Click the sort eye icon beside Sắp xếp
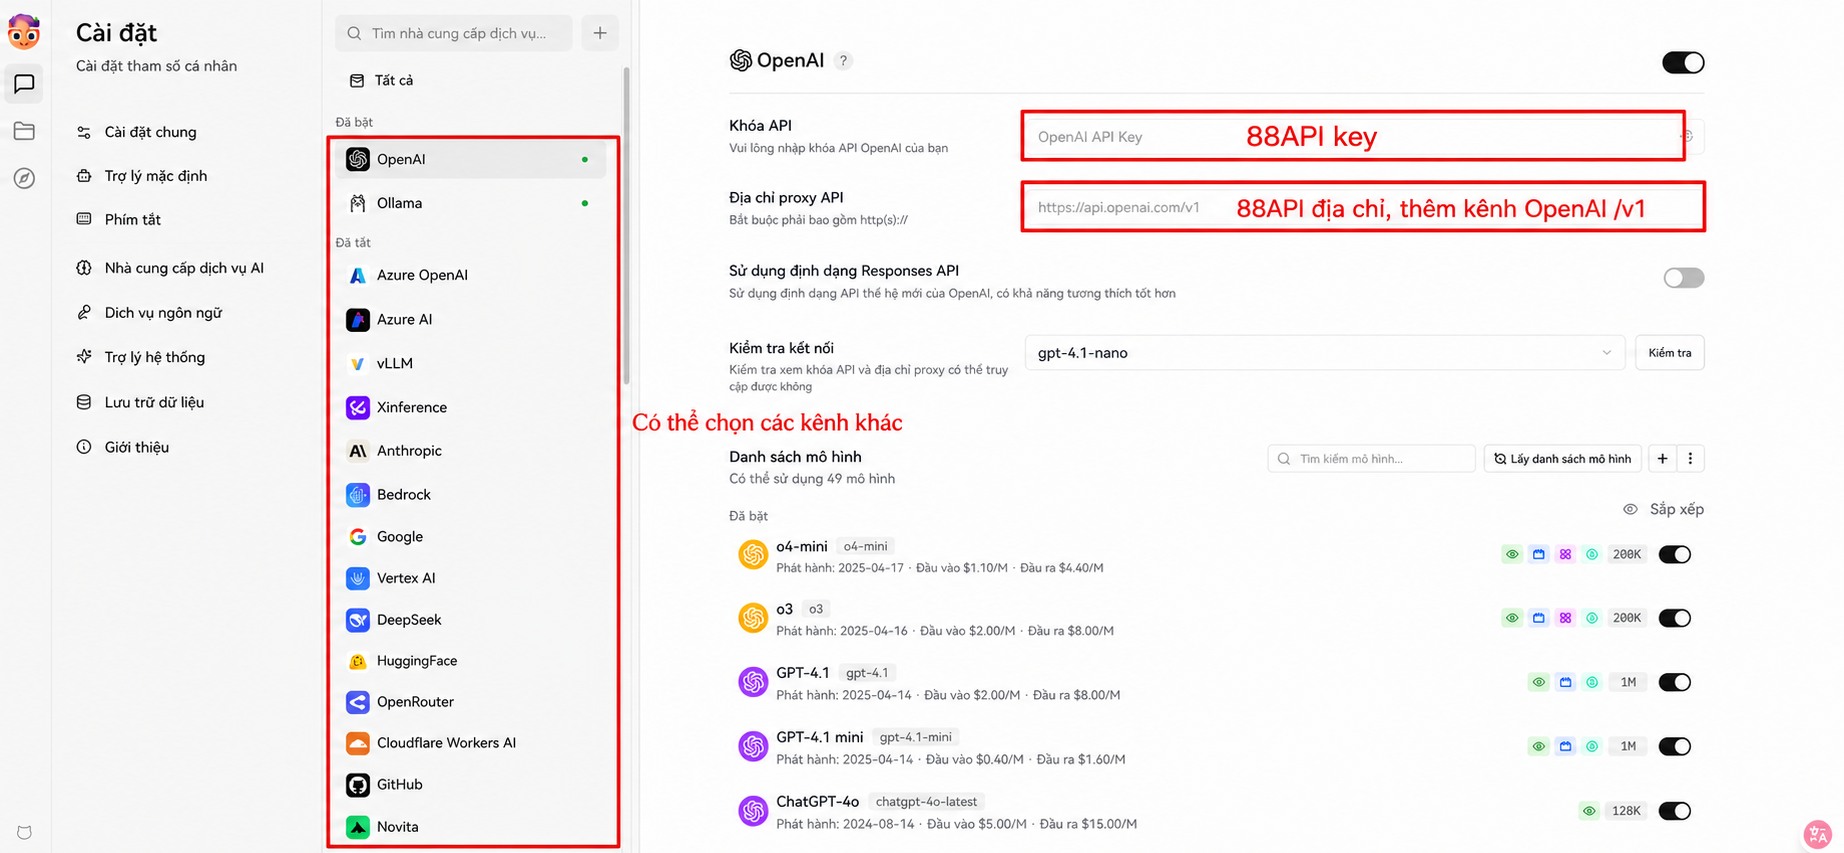1844x853 pixels. [1630, 509]
